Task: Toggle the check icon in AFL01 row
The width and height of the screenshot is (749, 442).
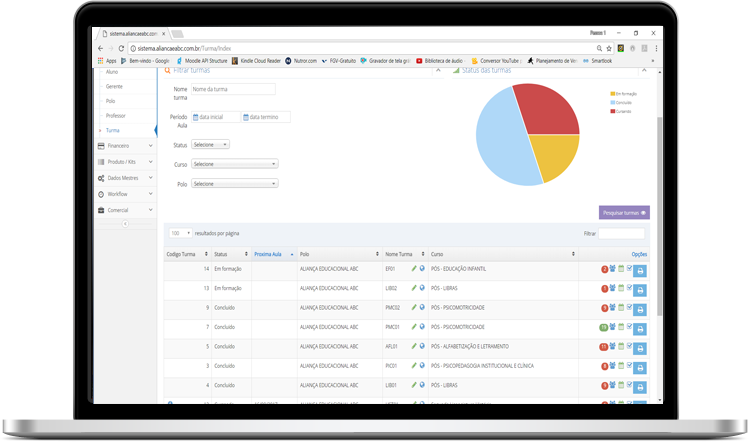Action: click(630, 345)
